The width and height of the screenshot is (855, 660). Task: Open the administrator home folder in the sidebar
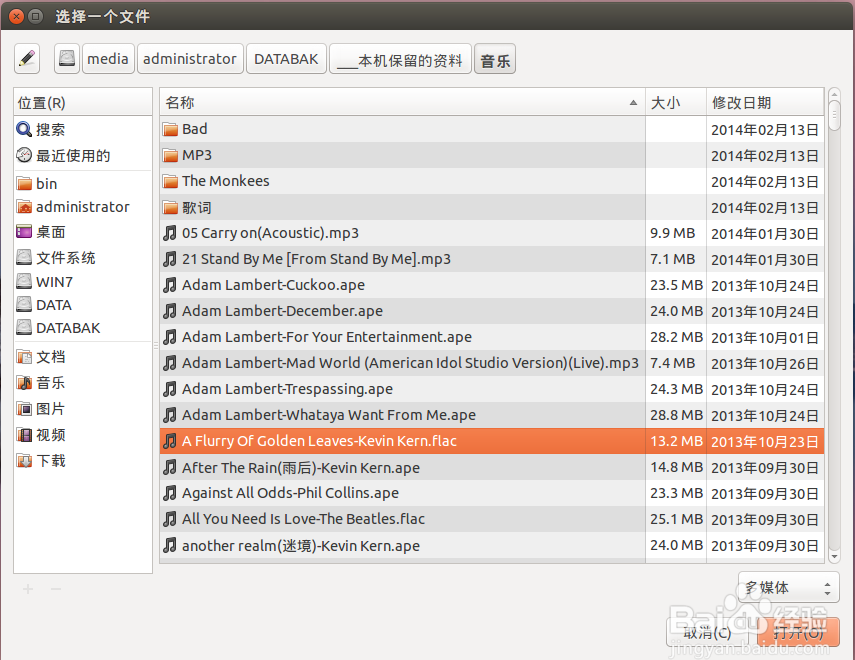[82, 207]
